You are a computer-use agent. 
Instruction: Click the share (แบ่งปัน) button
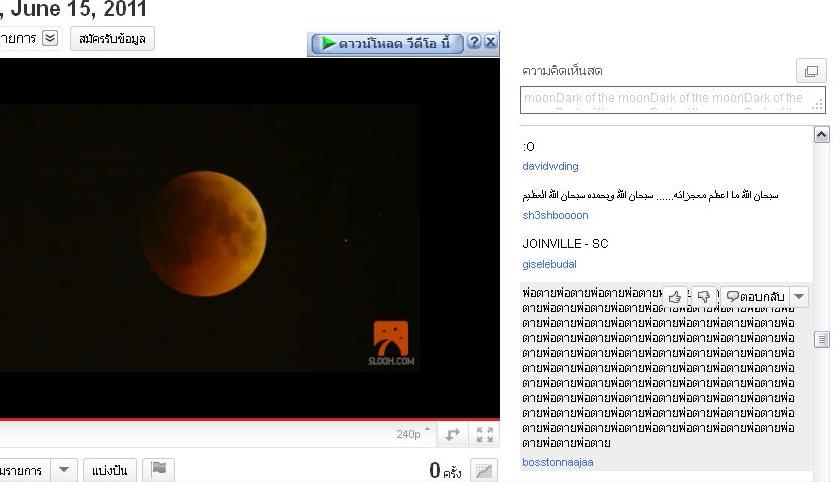click(x=109, y=470)
